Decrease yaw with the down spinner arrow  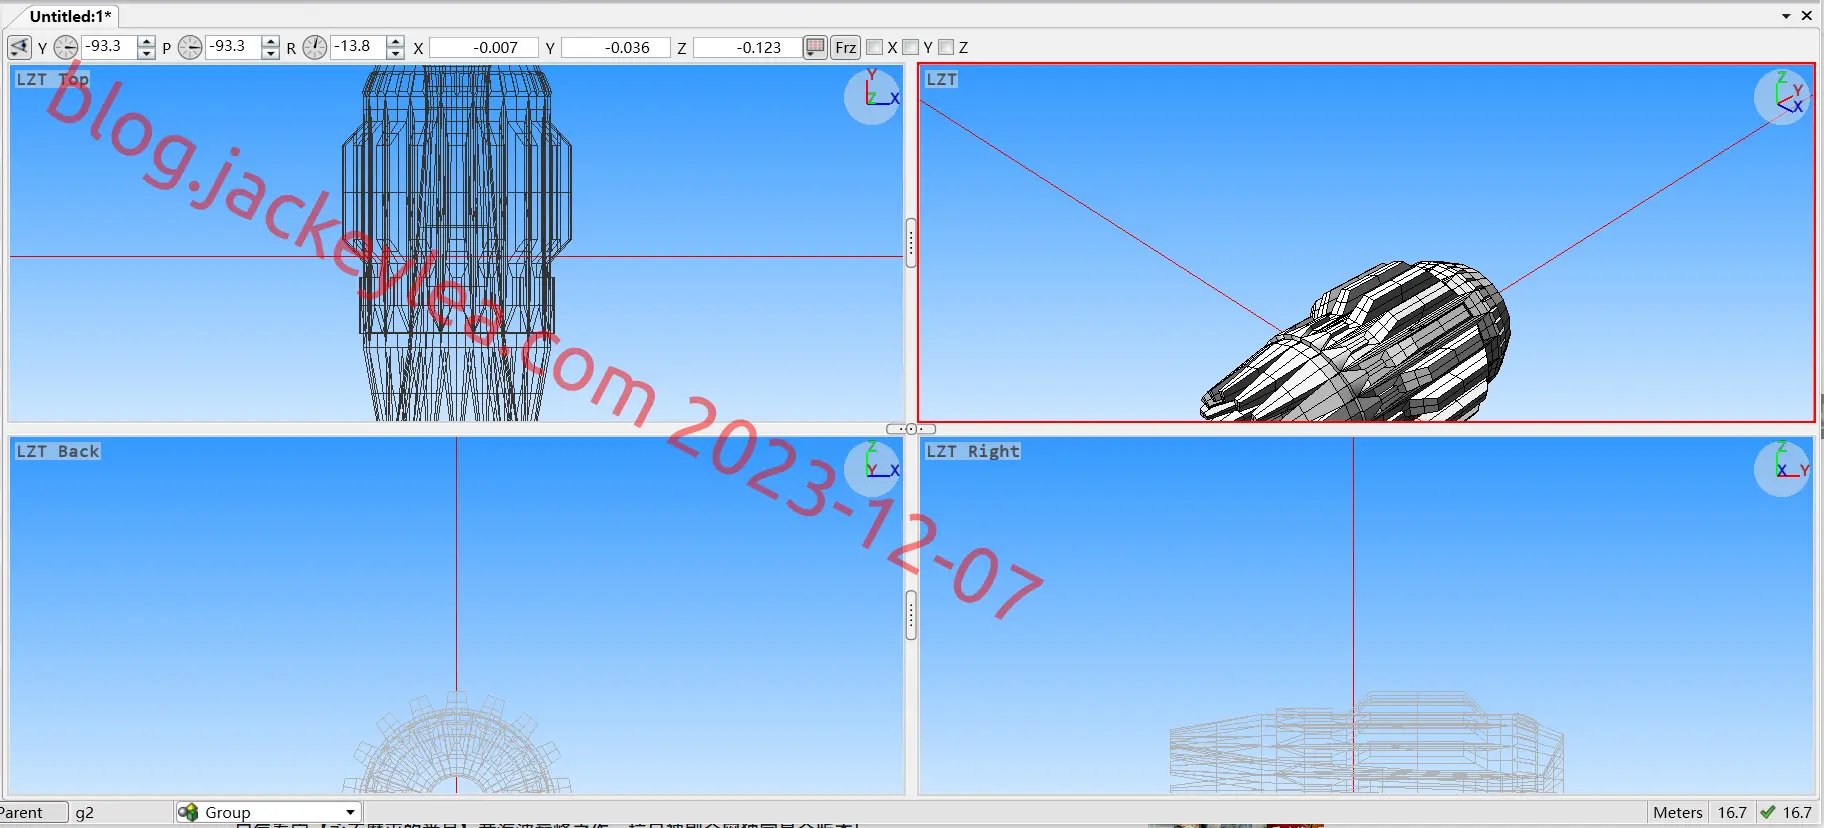[146, 53]
